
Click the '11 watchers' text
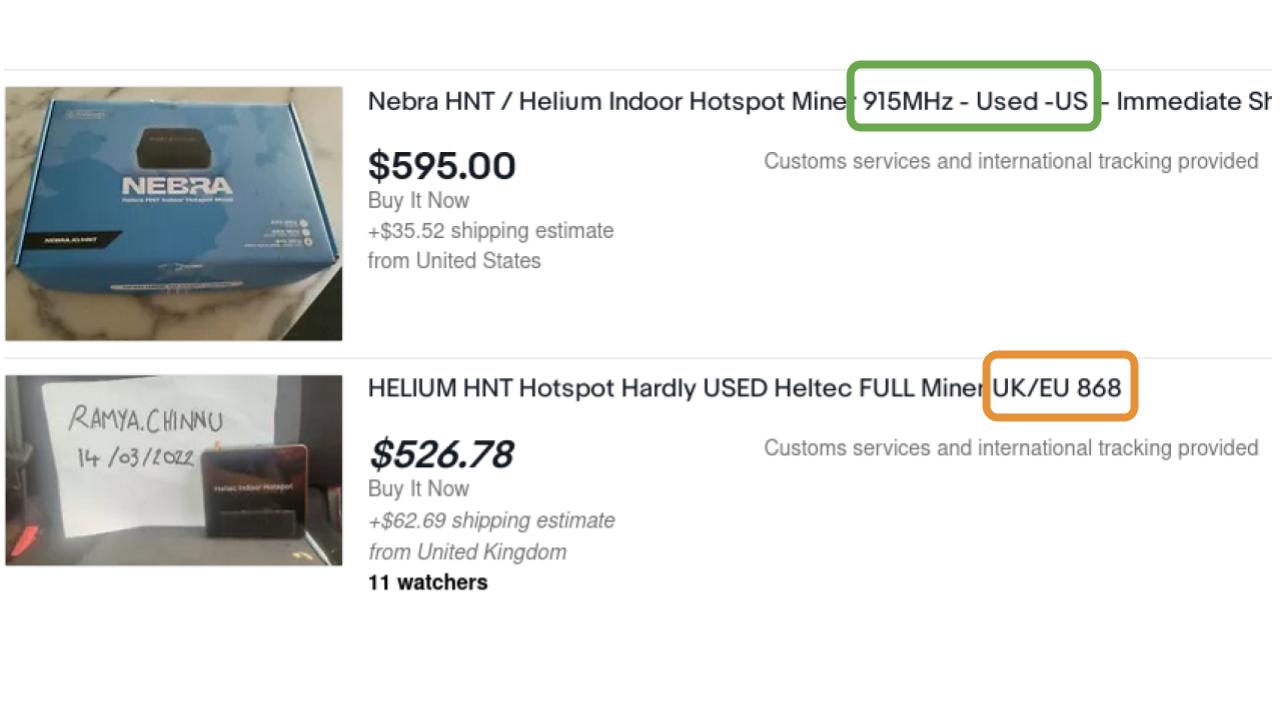click(428, 582)
